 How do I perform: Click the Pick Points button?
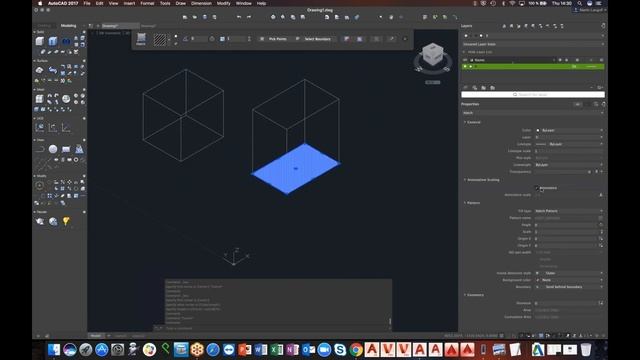273,39
